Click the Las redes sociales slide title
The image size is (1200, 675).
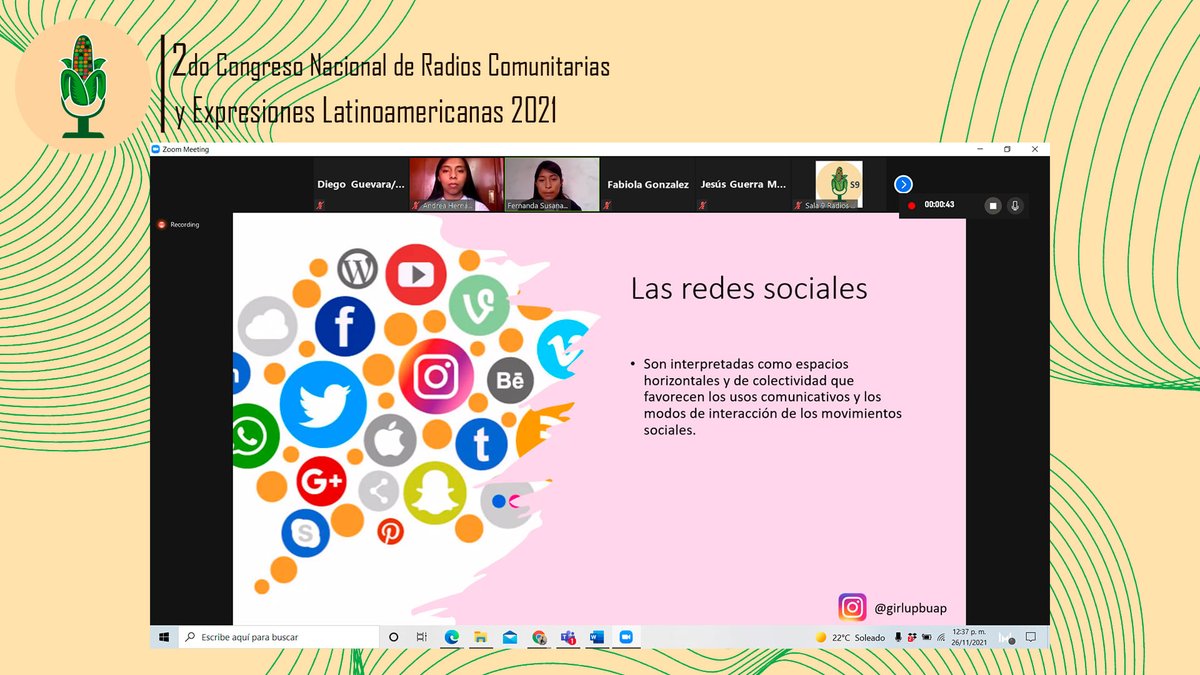tap(749, 289)
